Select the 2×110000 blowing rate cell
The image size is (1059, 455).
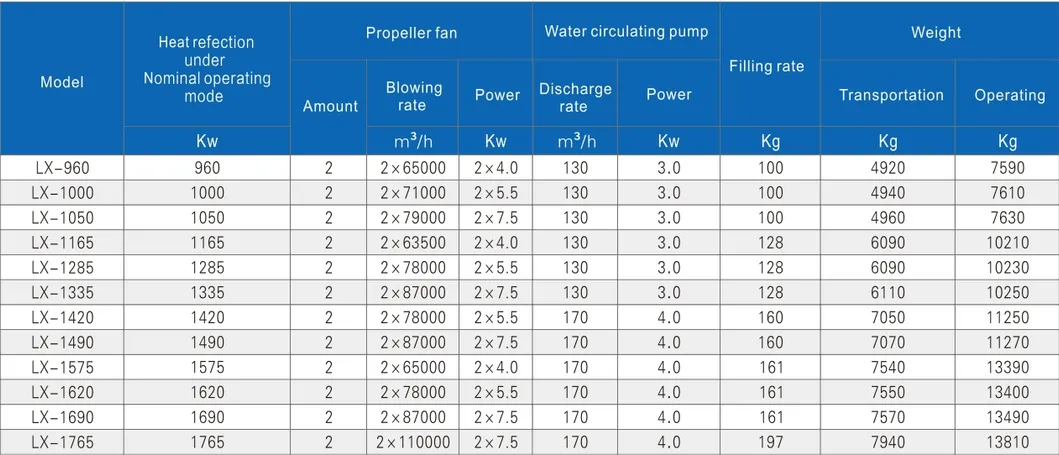point(412,442)
